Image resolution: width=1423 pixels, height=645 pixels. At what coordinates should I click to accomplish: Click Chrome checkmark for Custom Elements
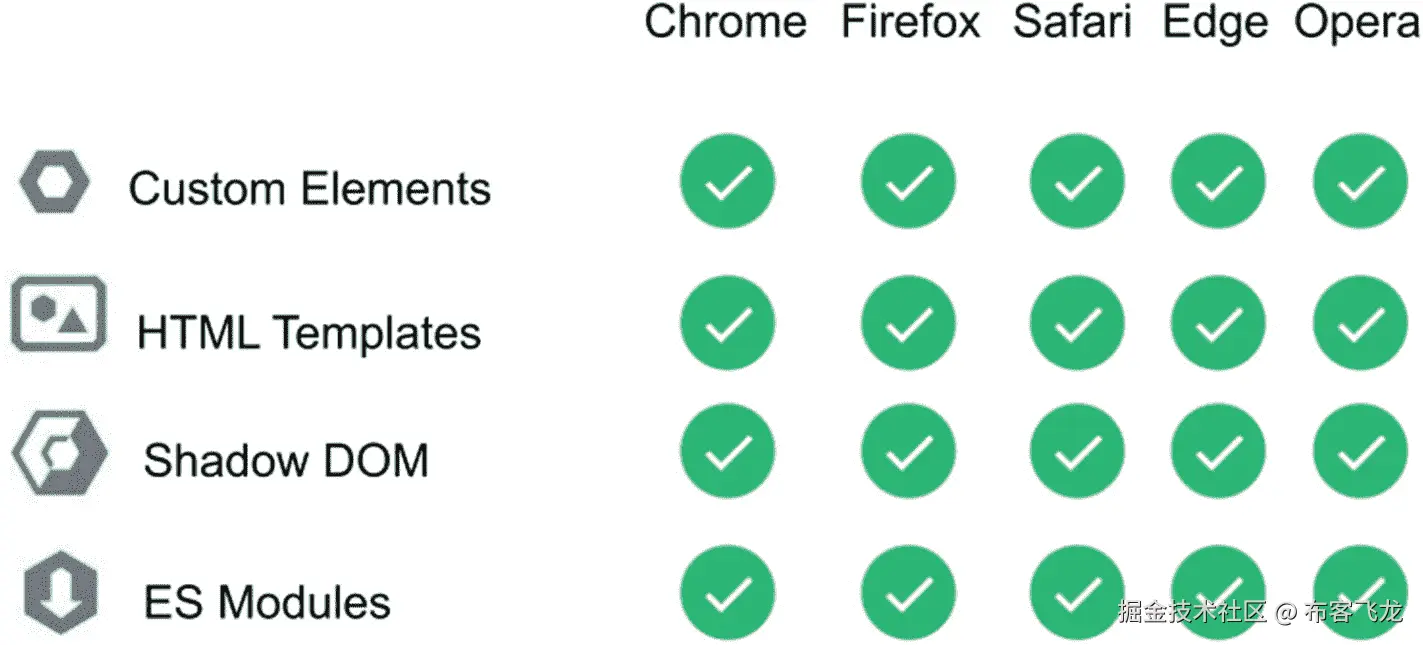point(727,183)
